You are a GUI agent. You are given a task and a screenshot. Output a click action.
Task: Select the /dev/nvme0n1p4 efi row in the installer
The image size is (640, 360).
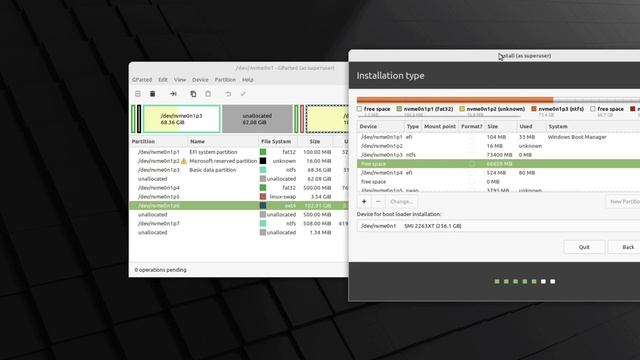tap(498, 173)
